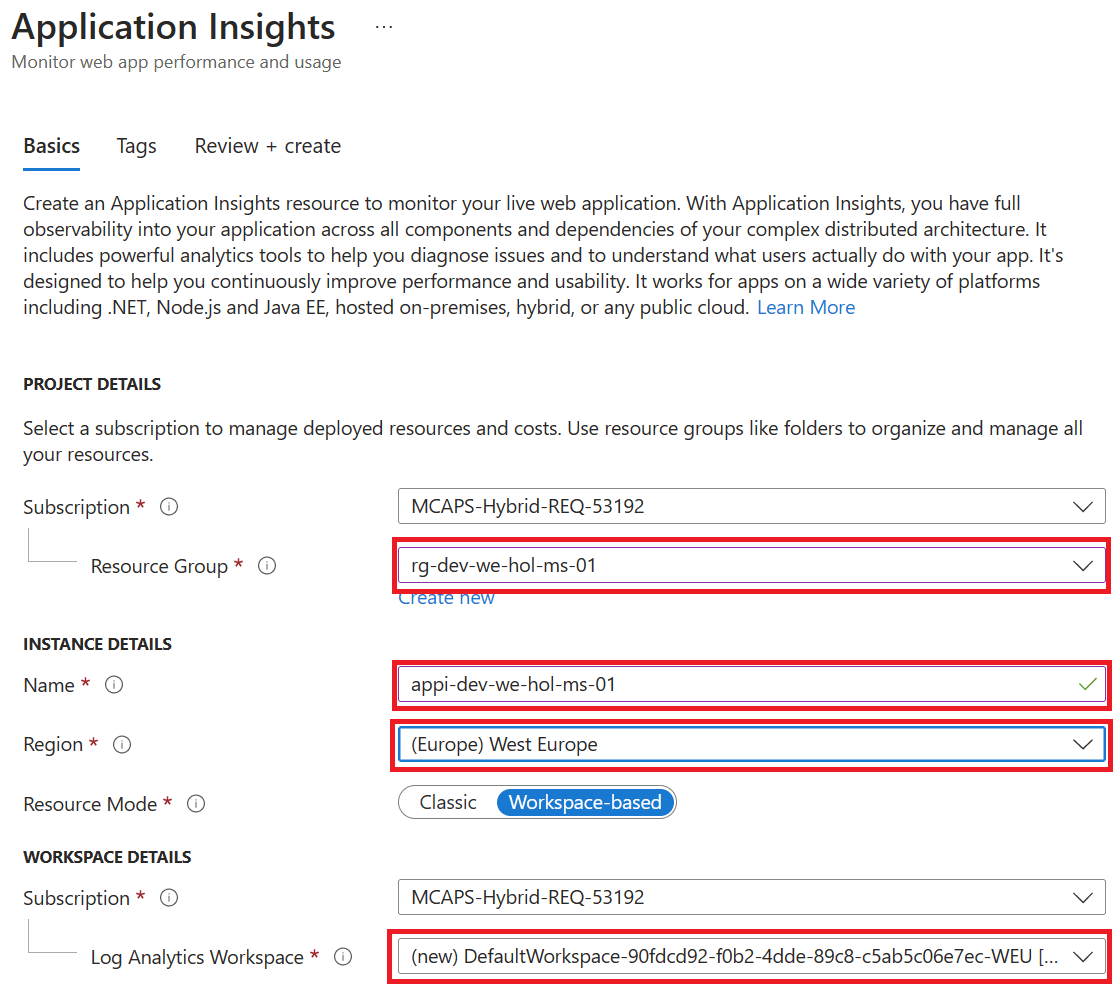Click the Resource Group info icon
The width and height of the screenshot is (1120, 1006).
point(266,566)
